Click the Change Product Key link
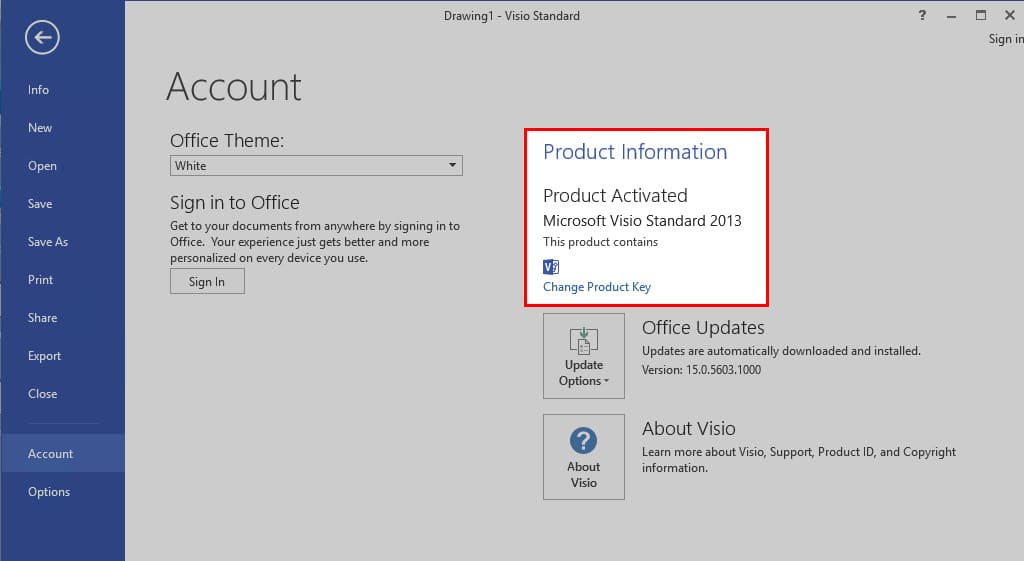Screen dimensions: 1024x561 (597, 287)
